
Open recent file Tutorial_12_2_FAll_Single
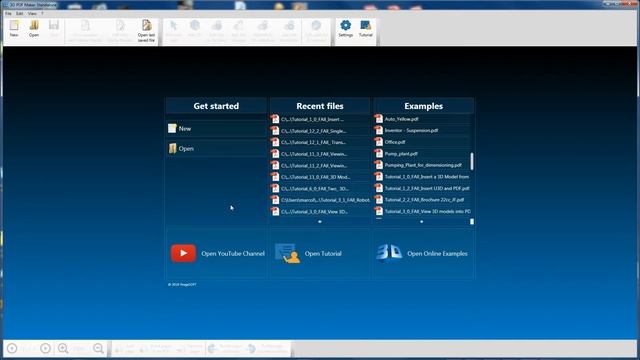[x=320, y=131]
